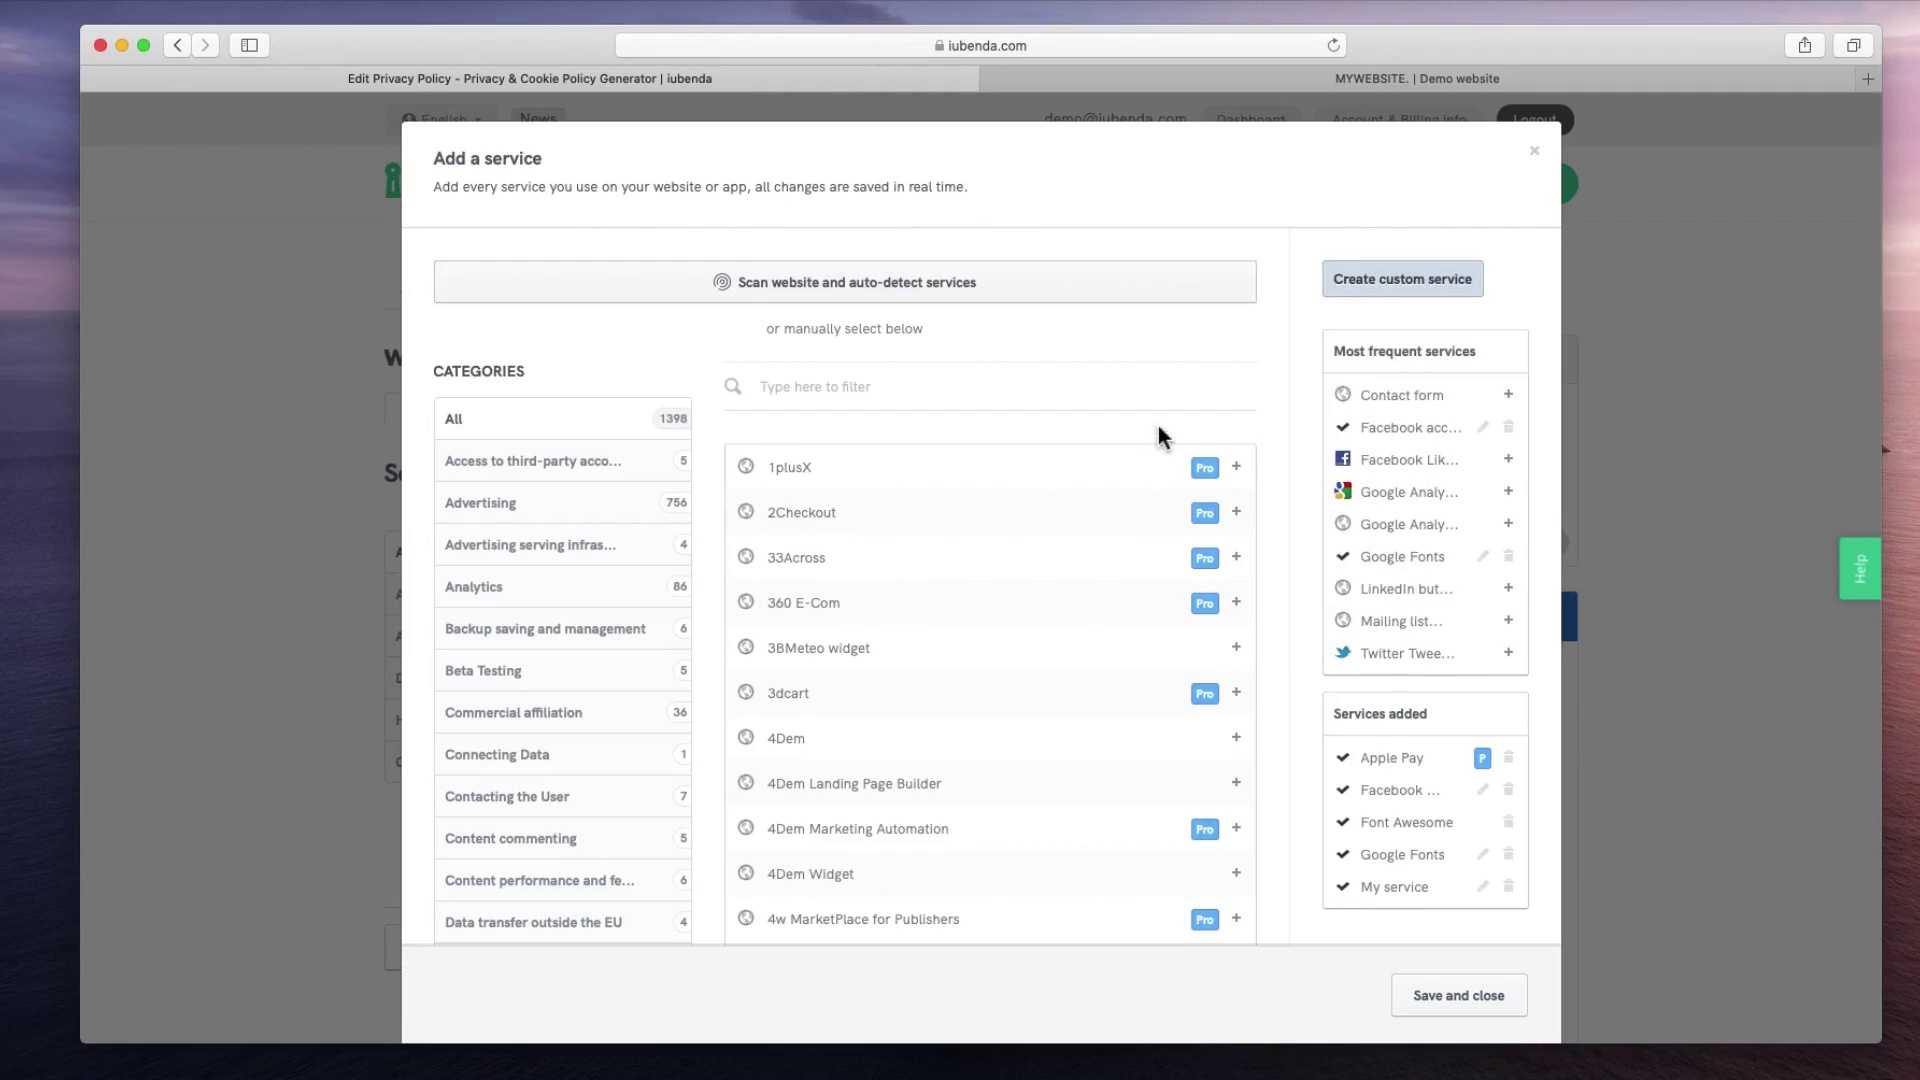
Task: Click the Apple Pay checkmark in Services added
Action: [x=1343, y=757]
